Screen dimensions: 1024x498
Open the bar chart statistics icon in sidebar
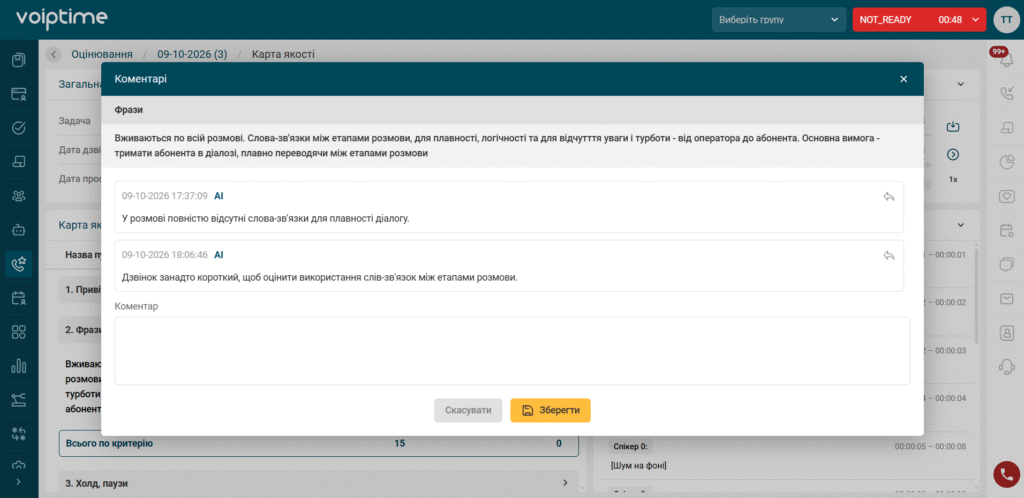click(x=19, y=366)
